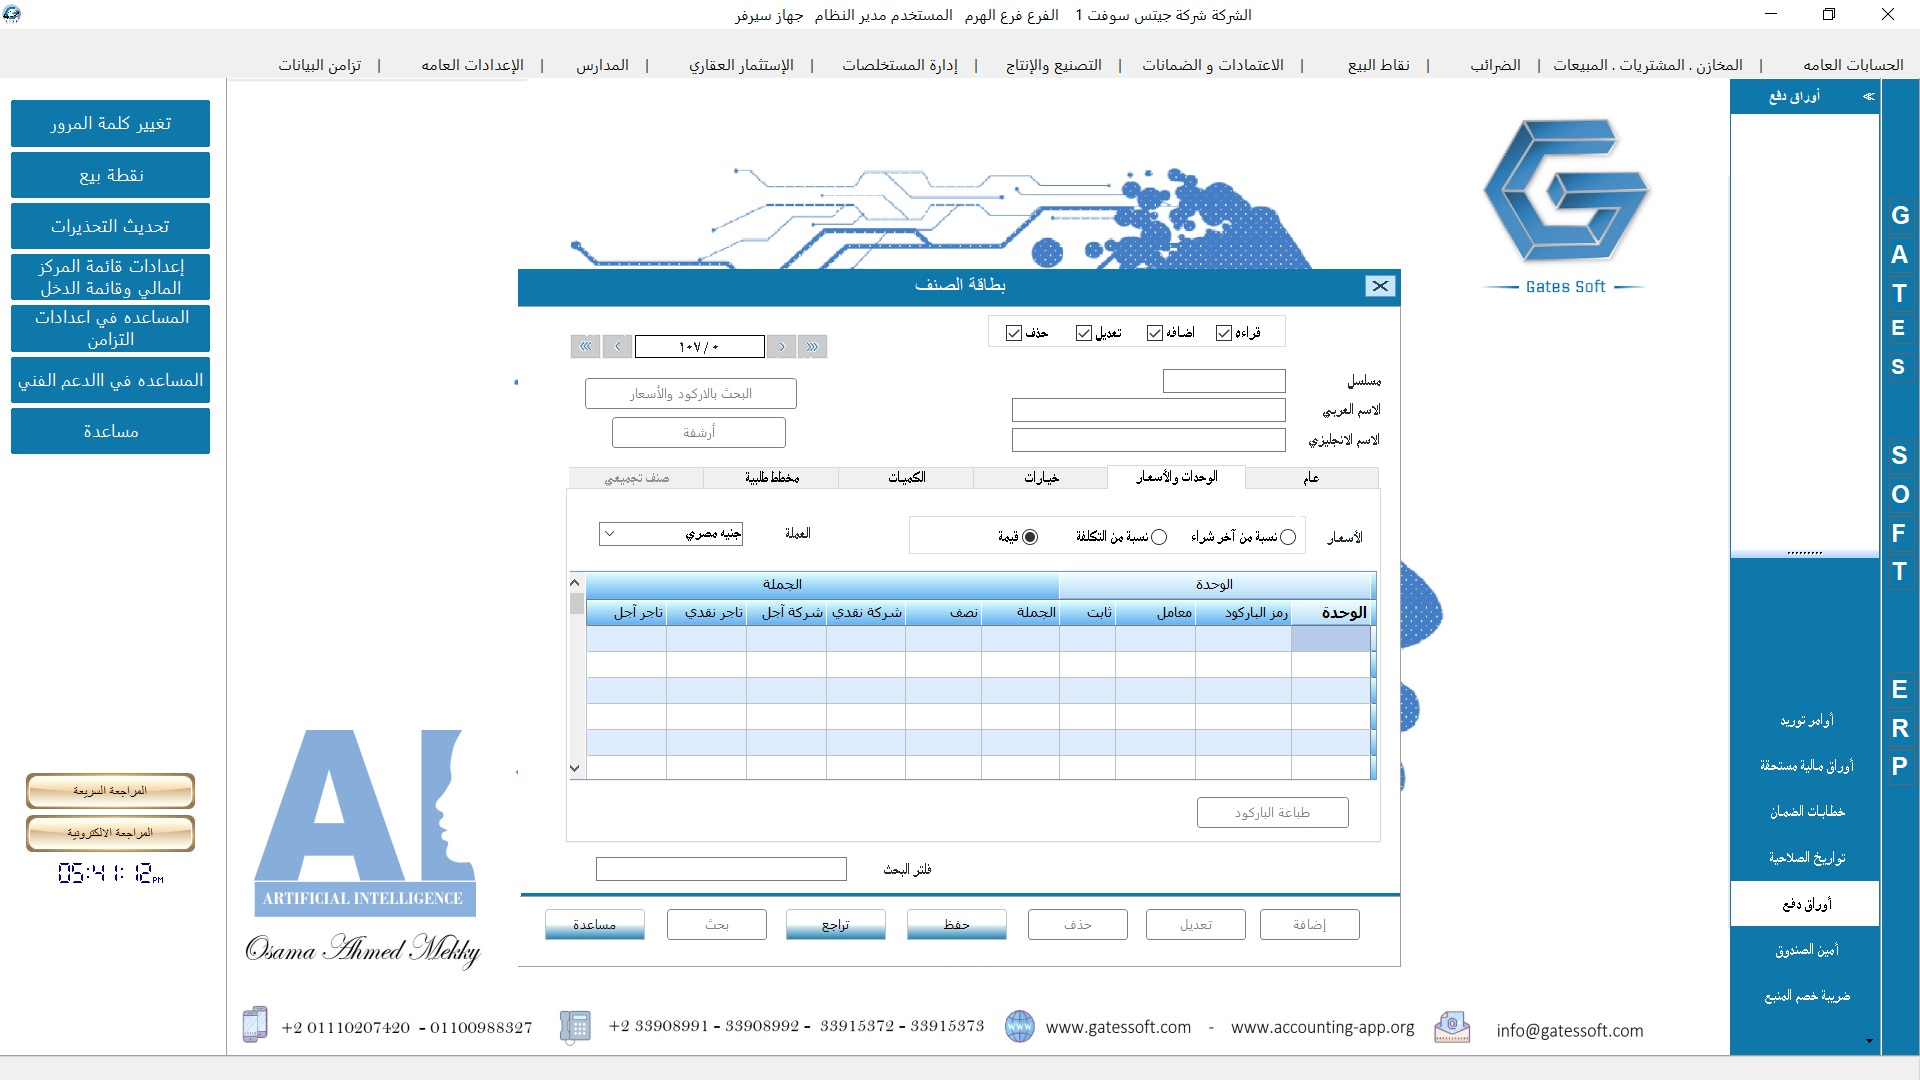1920x1080 pixels.
Task: Click the حذف delete button
Action: (1078, 925)
